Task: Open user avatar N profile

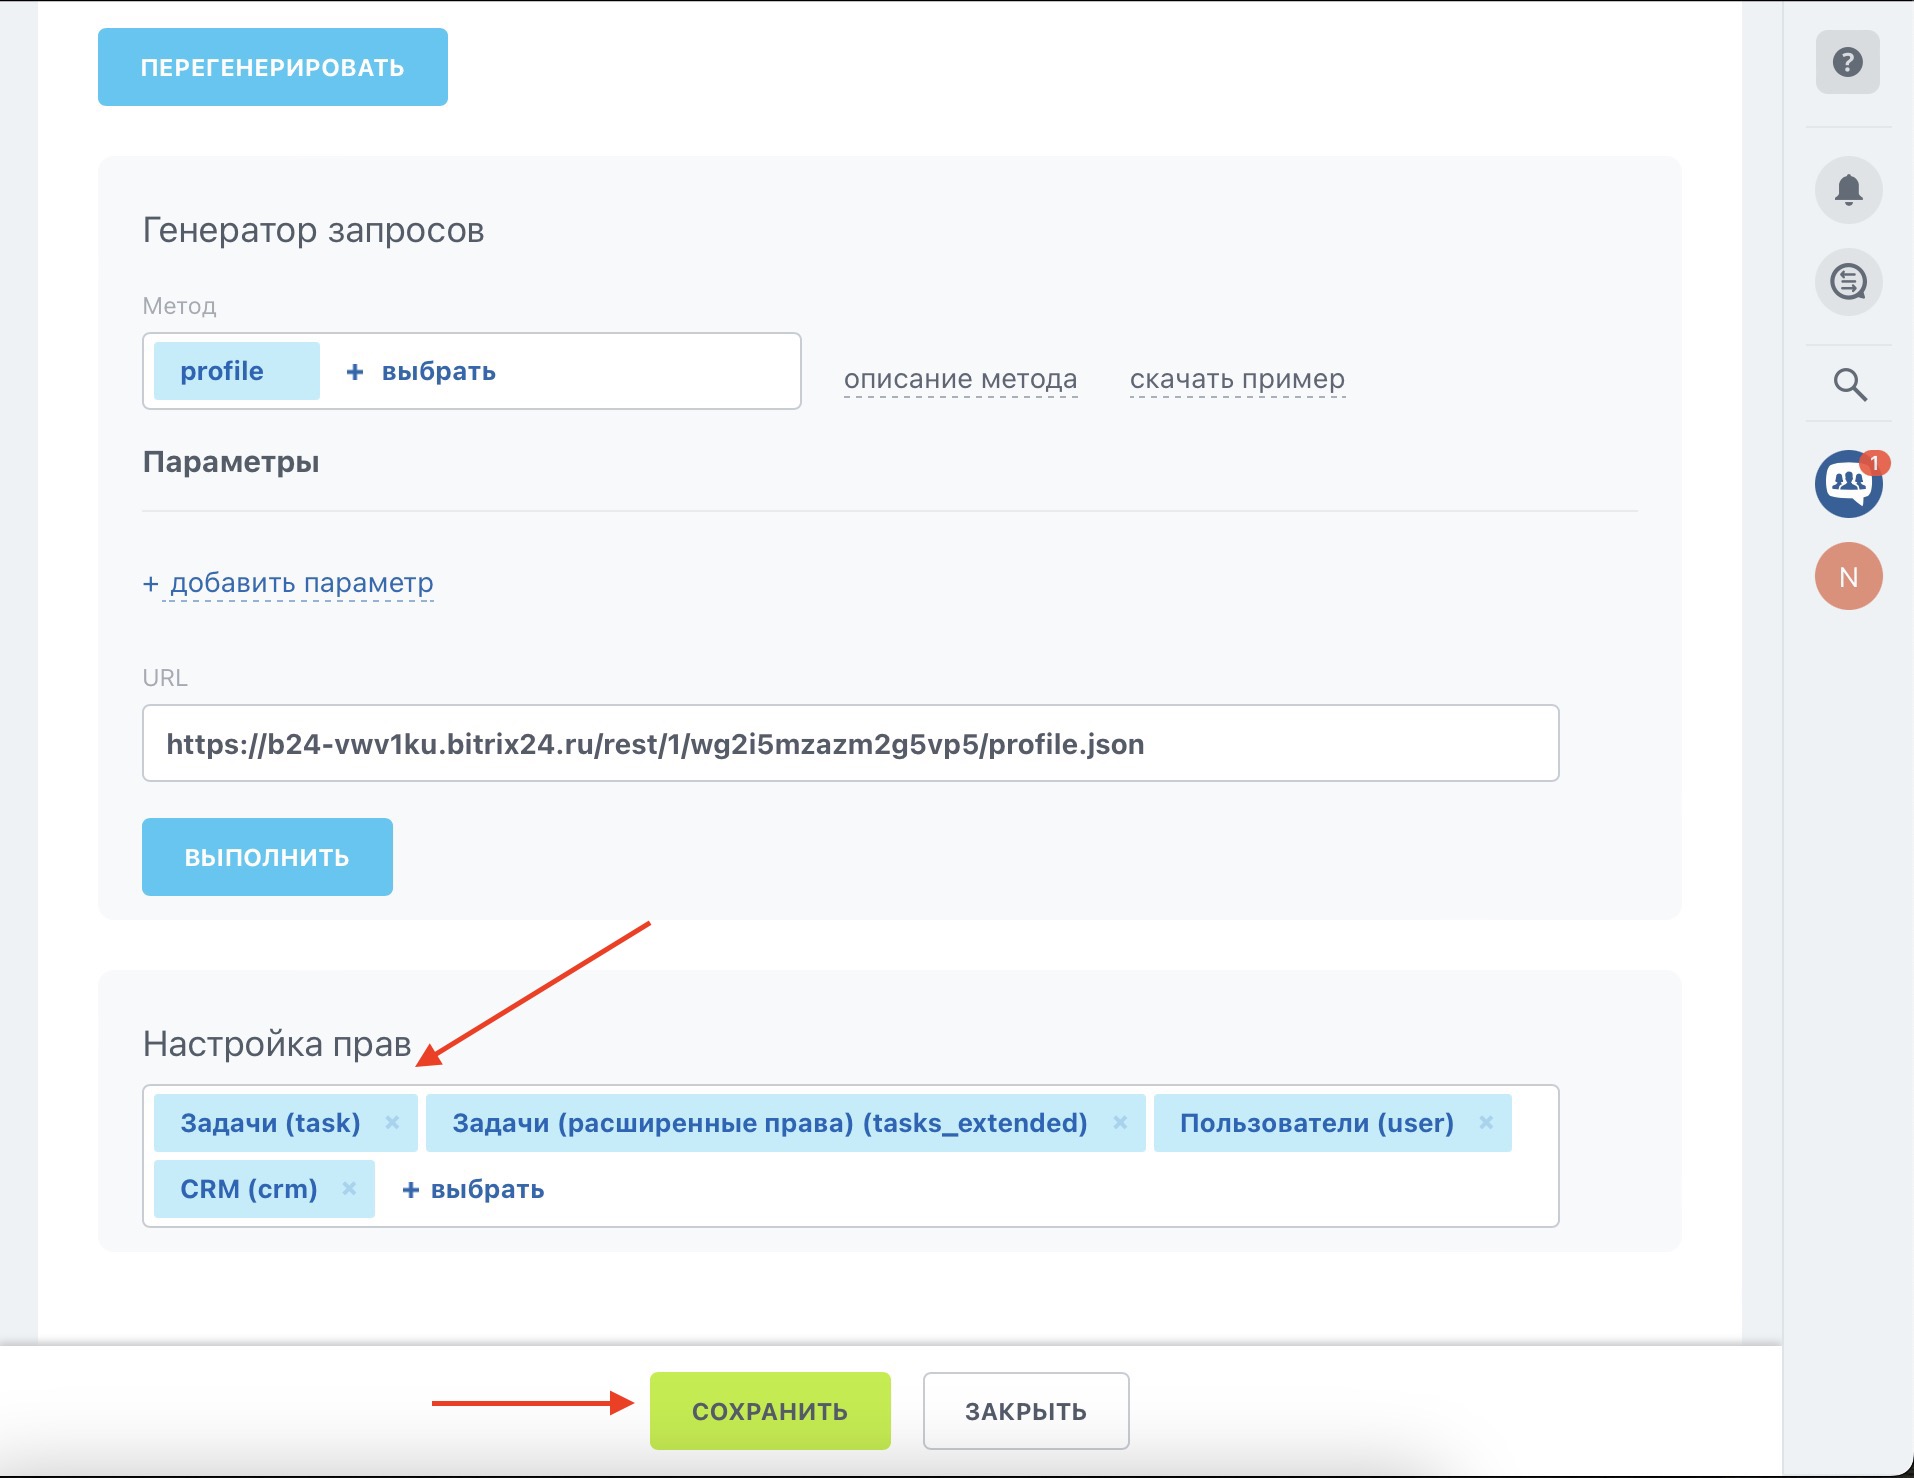Action: [1848, 576]
